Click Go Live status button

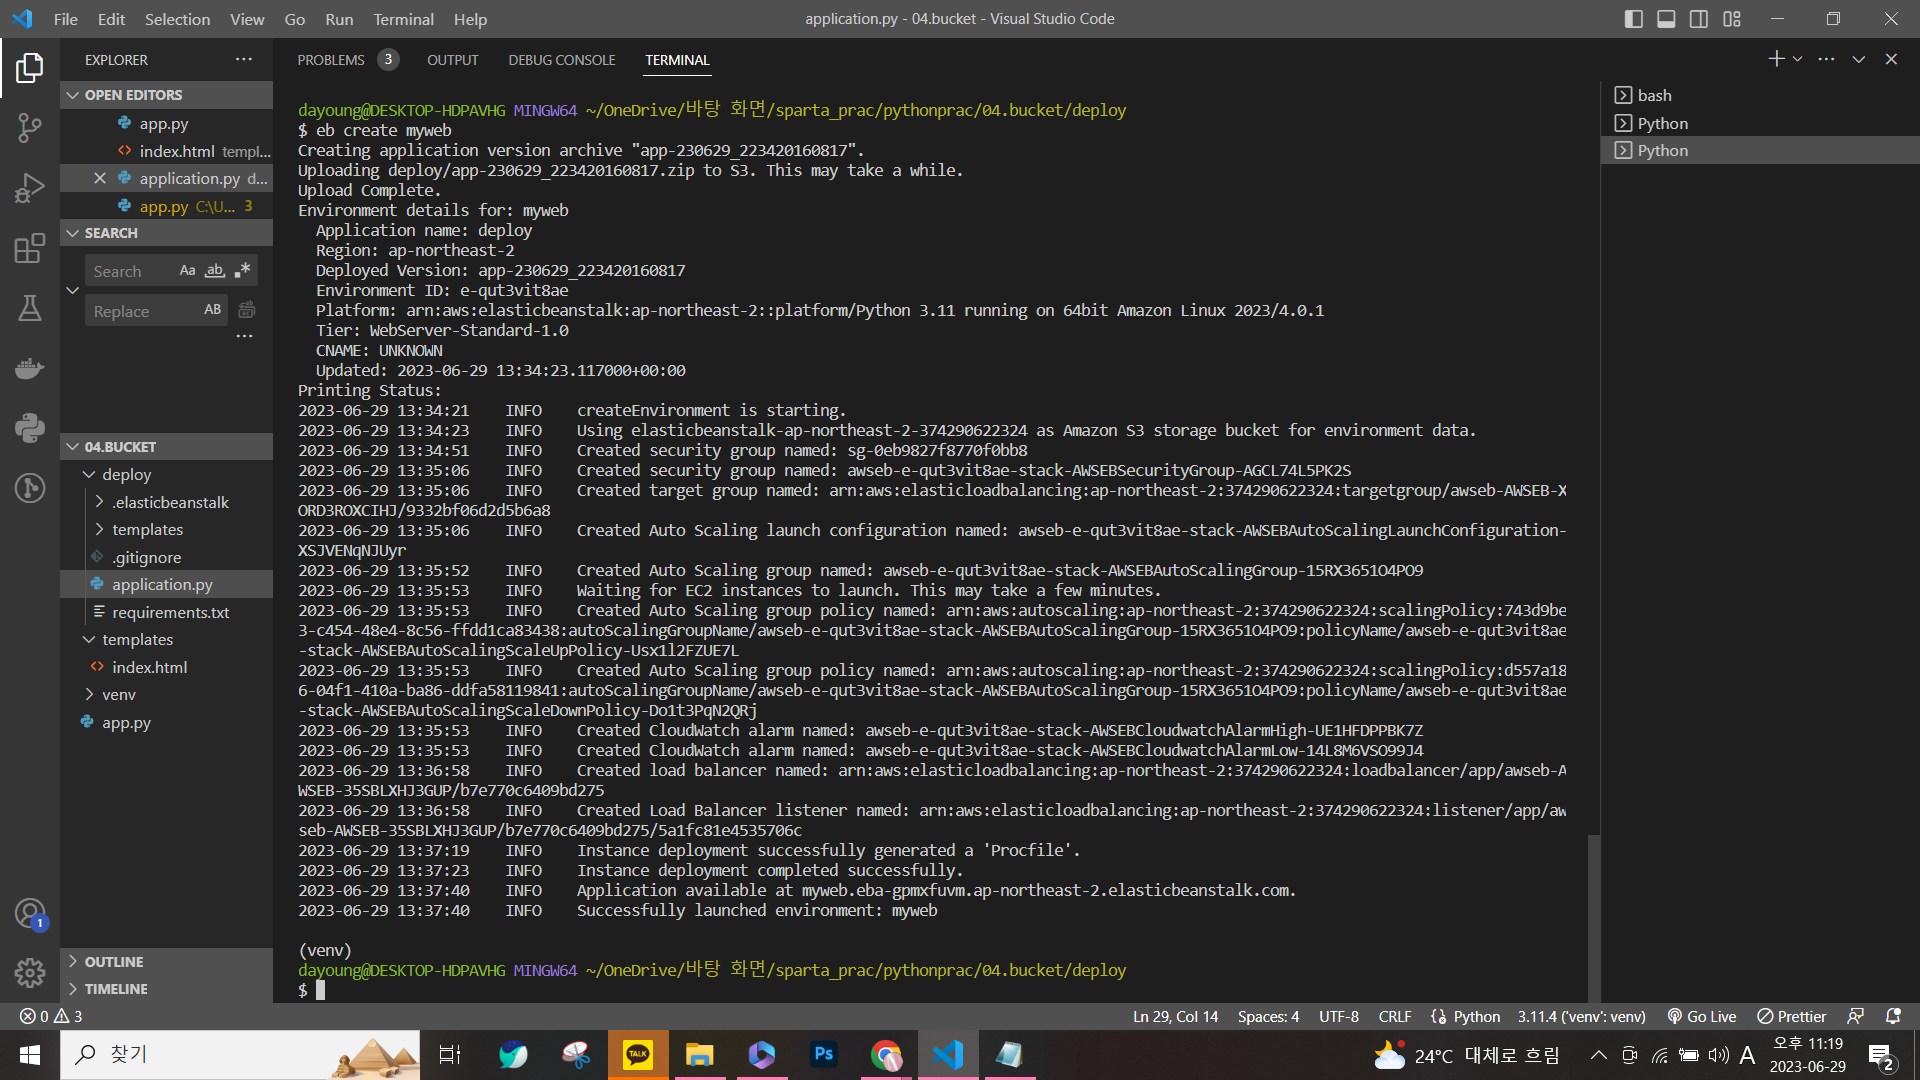pos(1701,1016)
